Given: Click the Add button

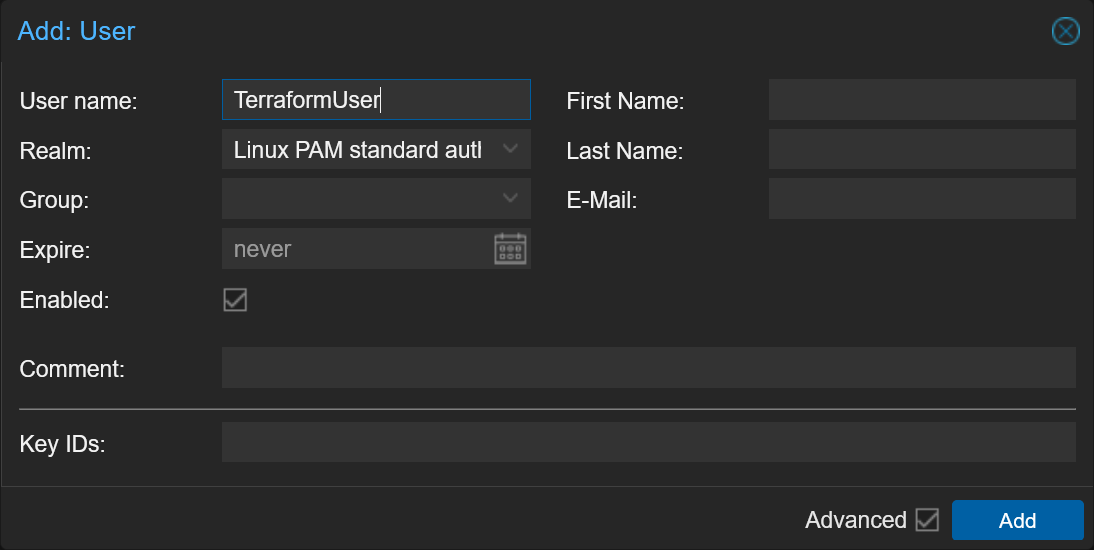Looking at the screenshot, I should tap(1017, 520).
